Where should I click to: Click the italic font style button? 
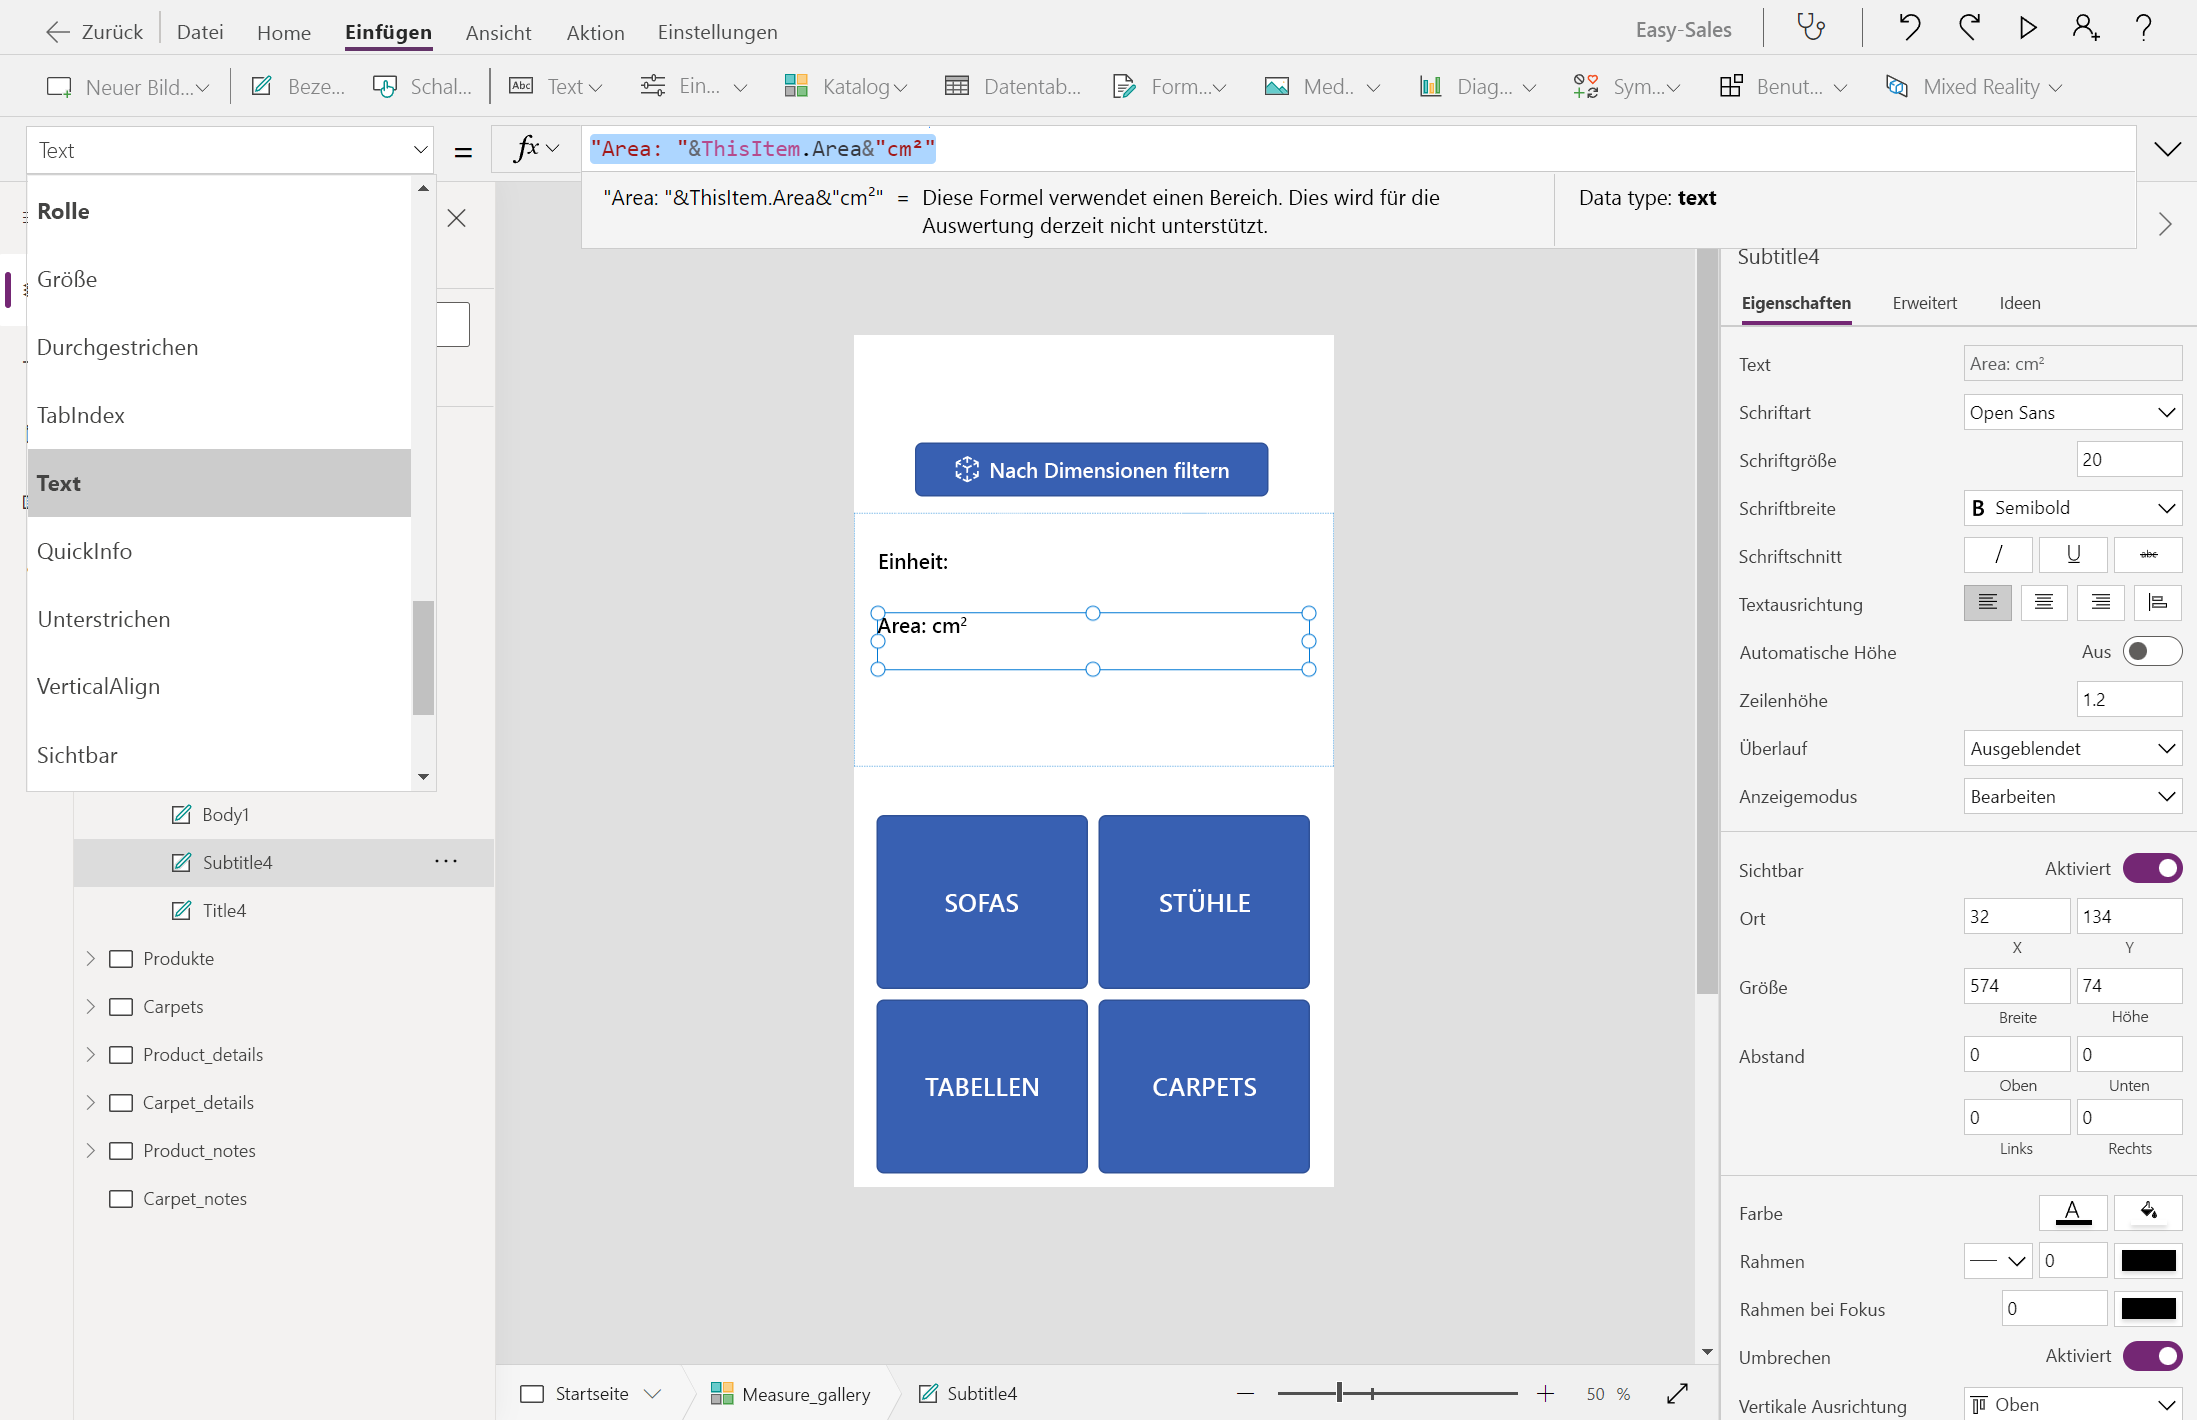1997,555
